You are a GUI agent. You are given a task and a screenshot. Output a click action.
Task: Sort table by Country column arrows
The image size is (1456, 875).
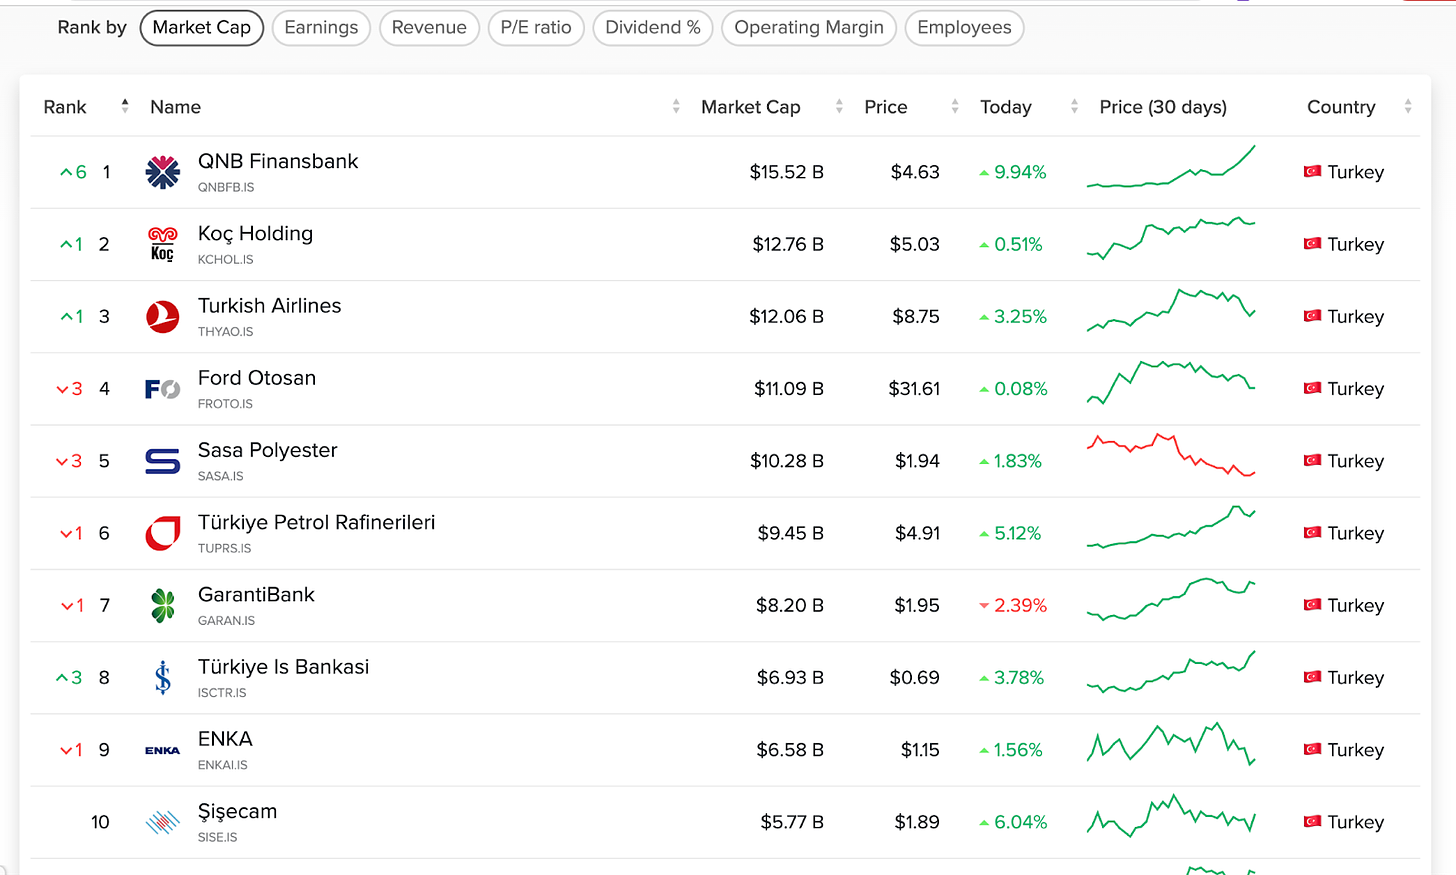pos(1408,106)
